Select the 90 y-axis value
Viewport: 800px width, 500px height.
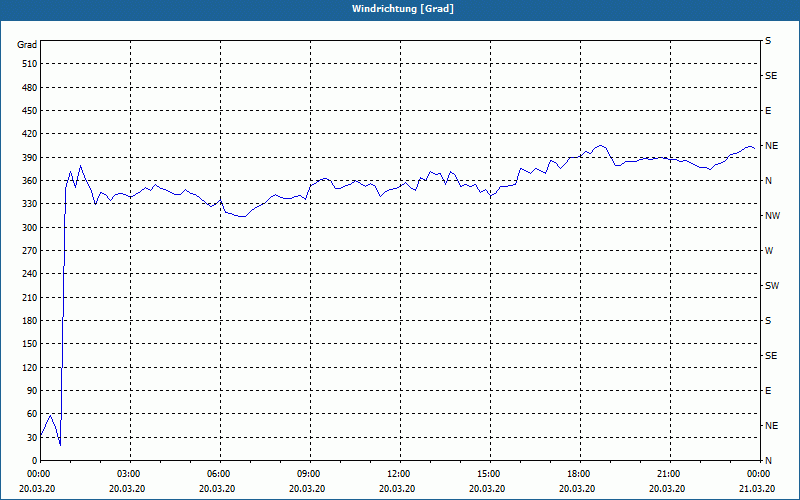tap(32, 391)
